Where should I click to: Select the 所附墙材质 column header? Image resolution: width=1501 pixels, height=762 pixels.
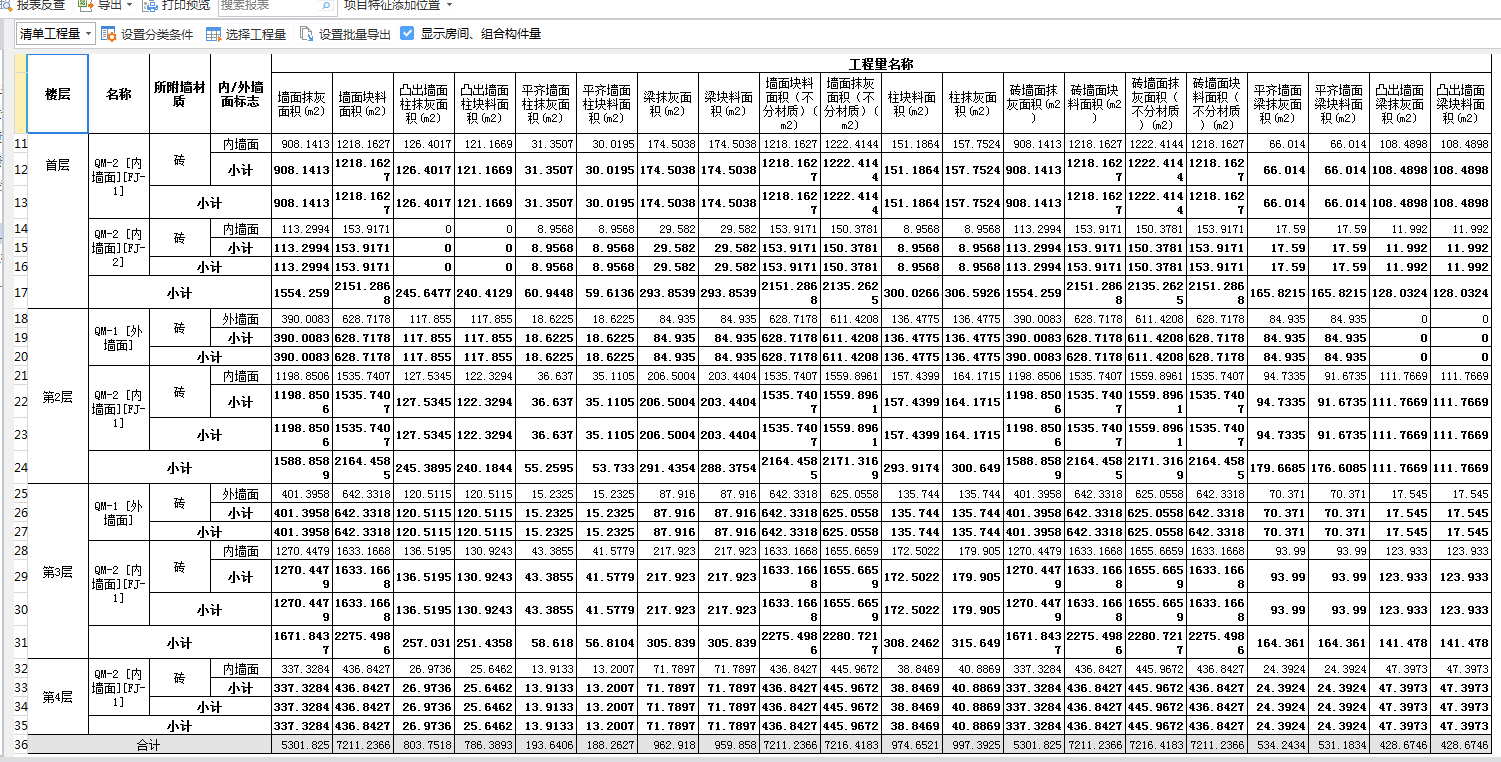(179, 94)
